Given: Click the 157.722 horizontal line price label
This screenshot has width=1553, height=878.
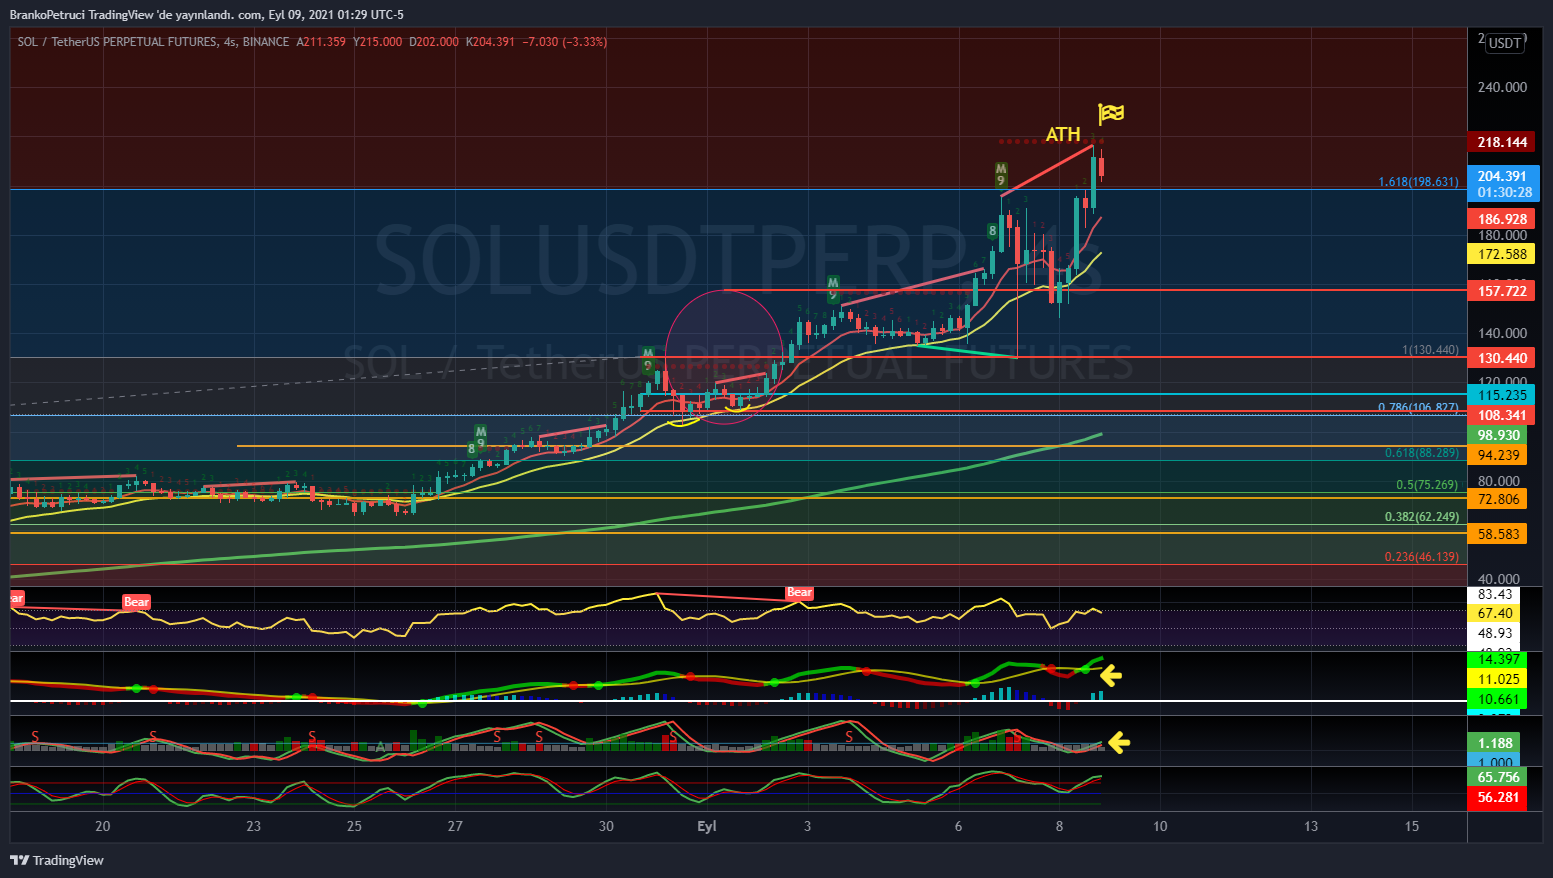Looking at the screenshot, I should coord(1501,291).
